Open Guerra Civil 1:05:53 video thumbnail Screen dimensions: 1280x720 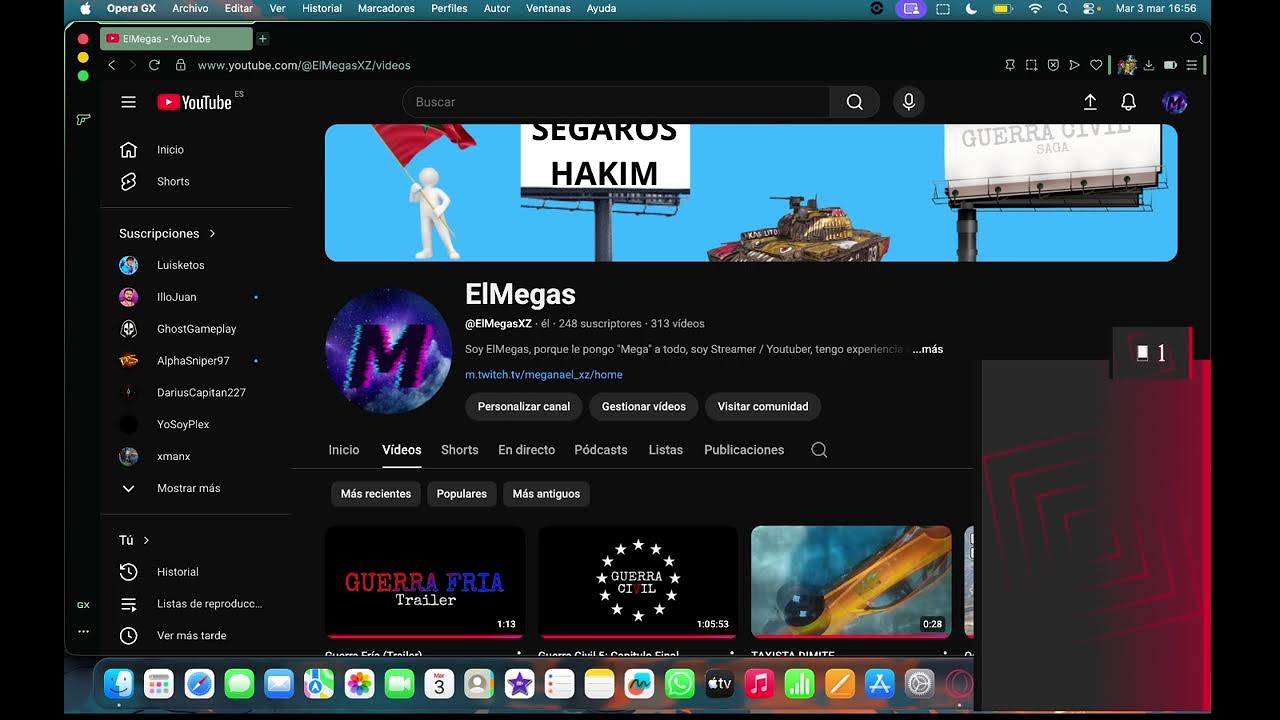pyautogui.click(x=638, y=582)
